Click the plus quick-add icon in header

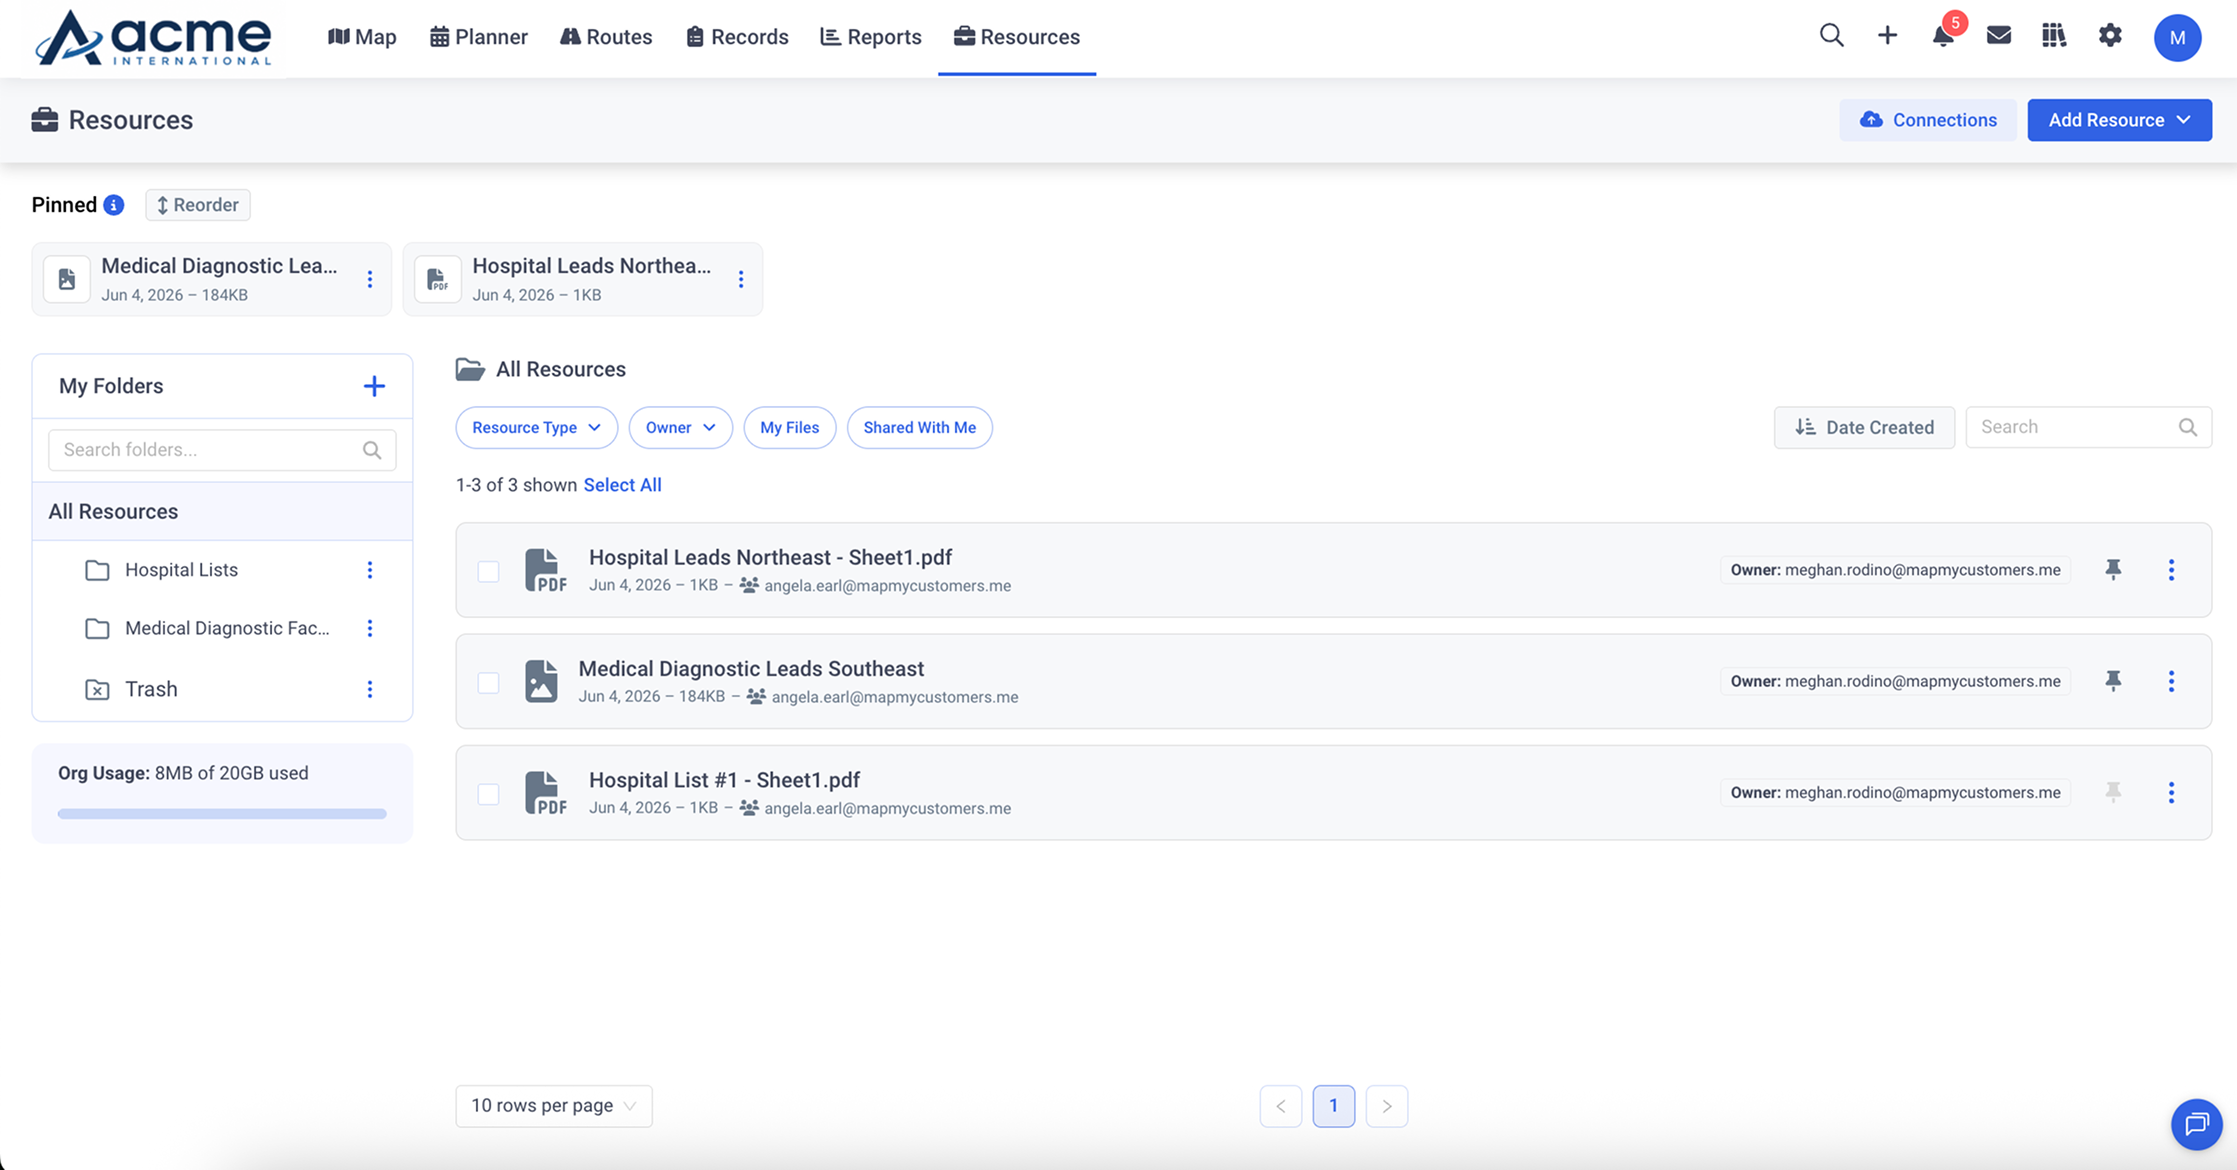click(x=1887, y=36)
